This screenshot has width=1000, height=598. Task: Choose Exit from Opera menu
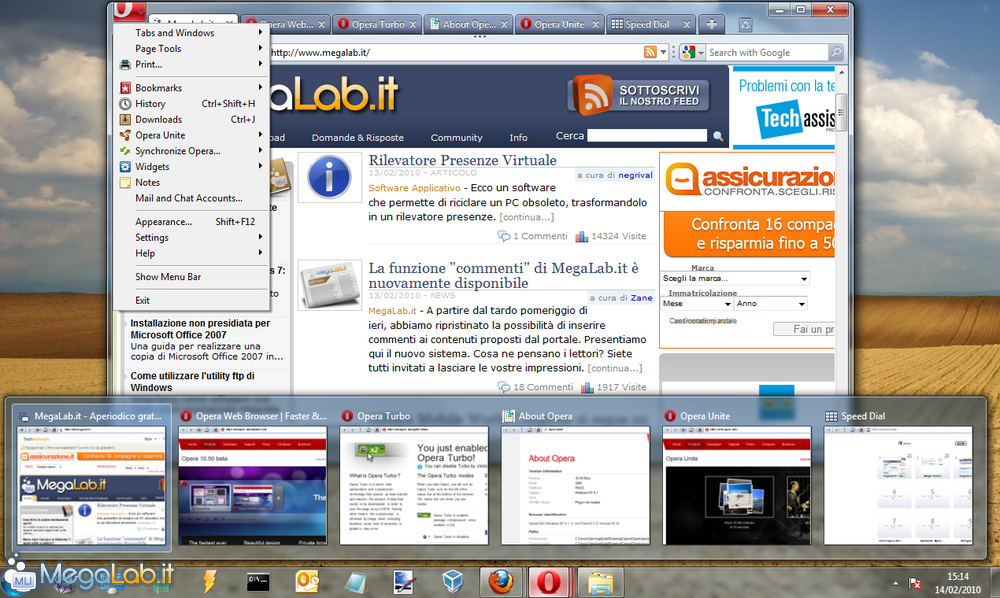pyautogui.click(x=191, y=300)
